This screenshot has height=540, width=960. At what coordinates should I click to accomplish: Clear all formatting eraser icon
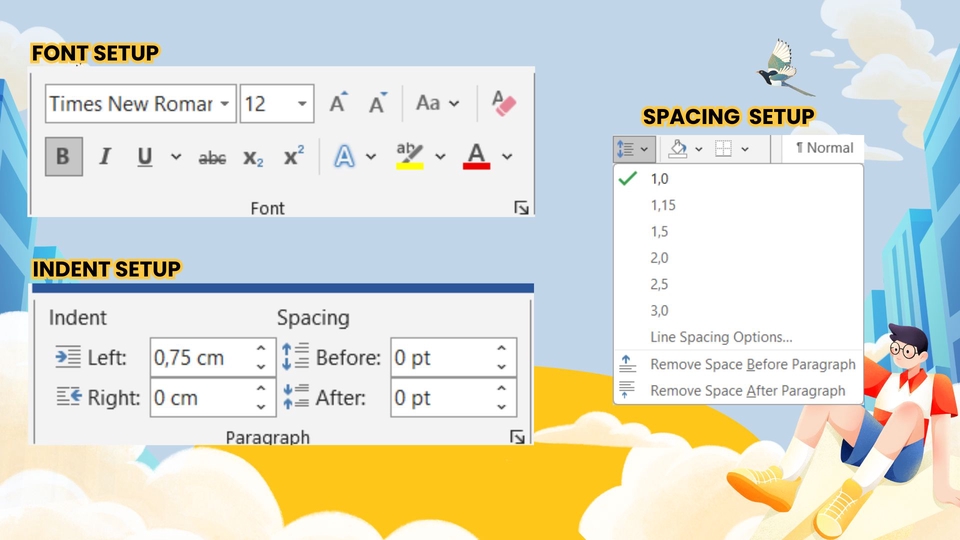tap(502, 103)
